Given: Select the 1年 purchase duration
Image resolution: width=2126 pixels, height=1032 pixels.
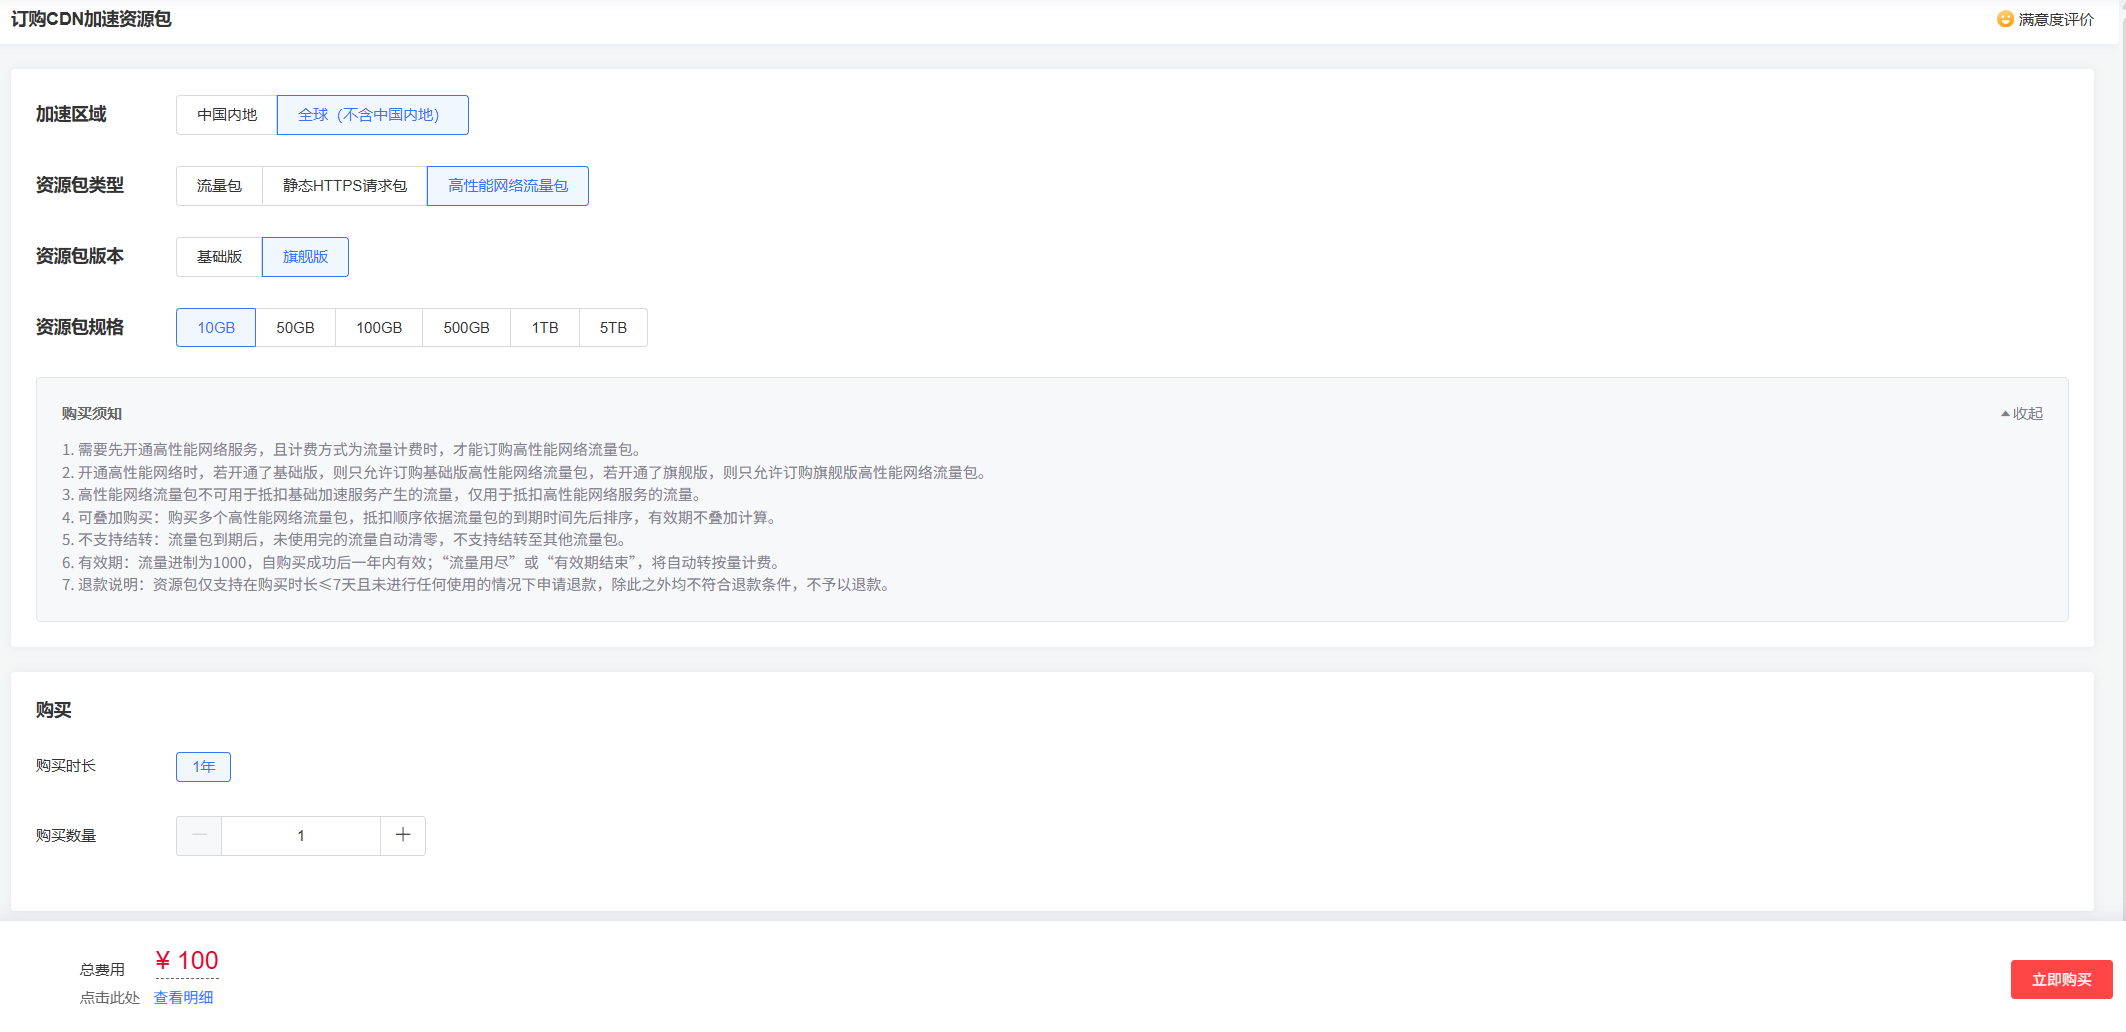Looking at the screenshot, I should [x=203, y=767].
